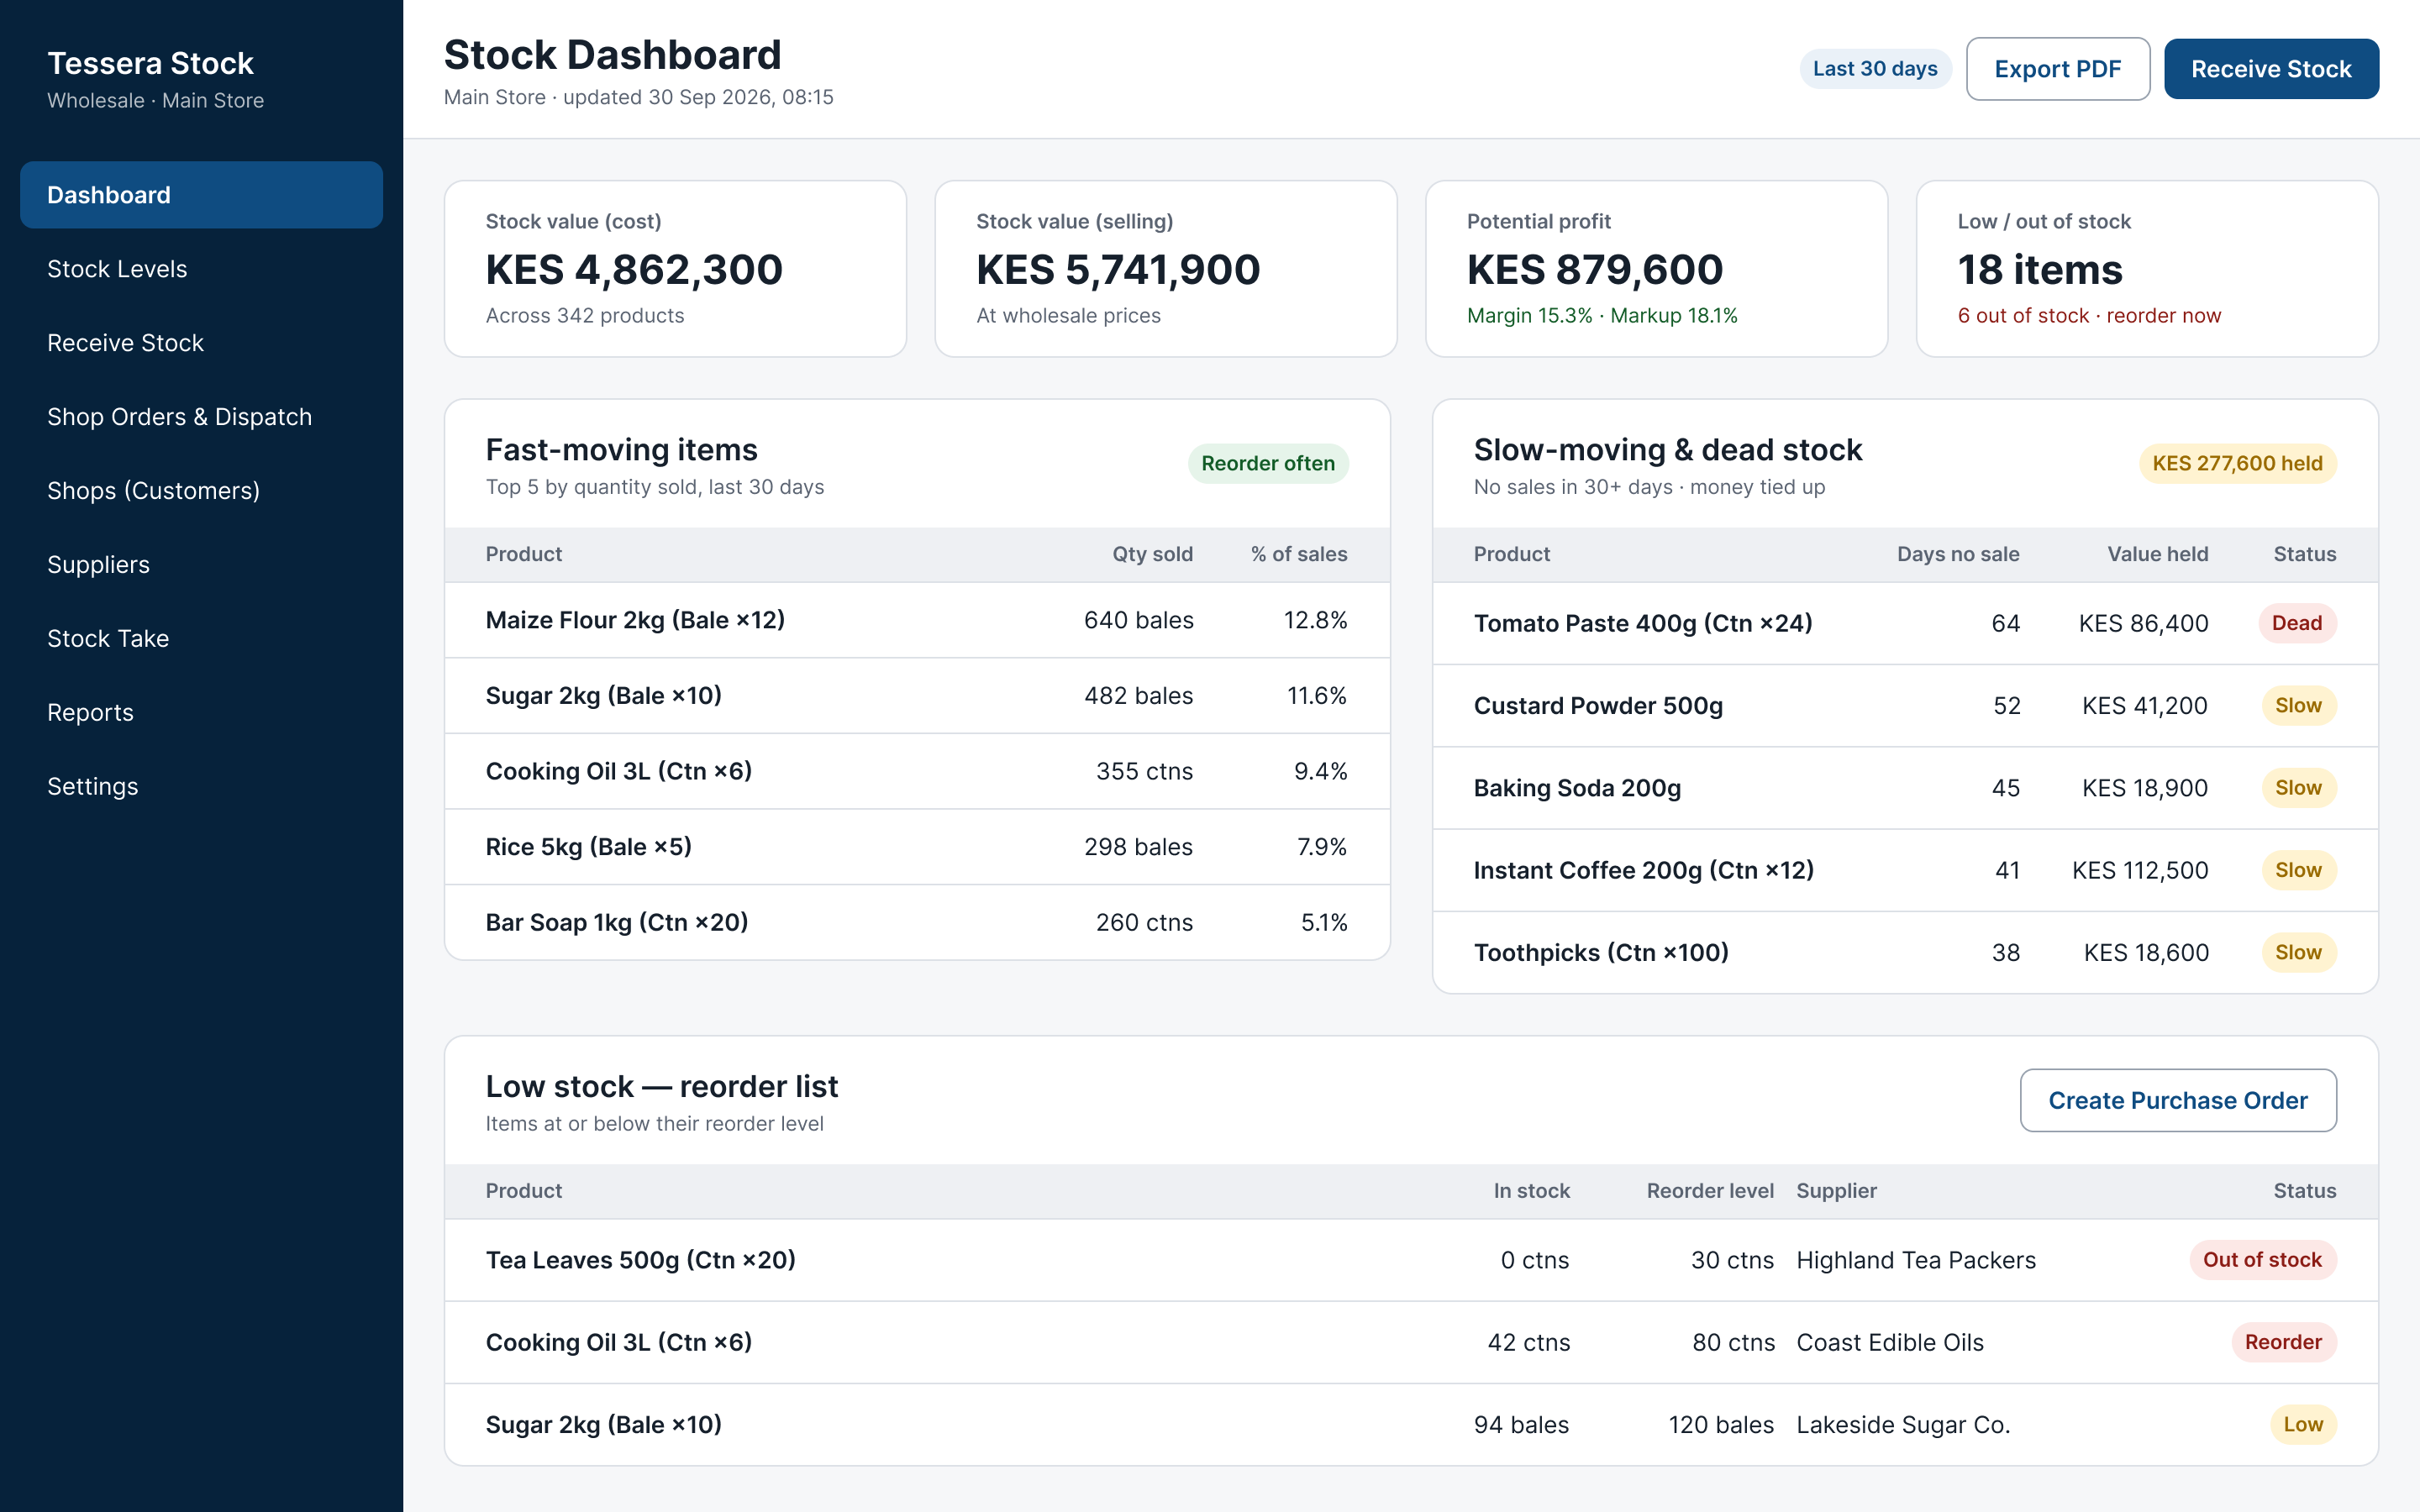Select Cooking Oil 3L in Fast-moving items
The width and height of the screenshot is (2420, 1512).
click(917, 771)
